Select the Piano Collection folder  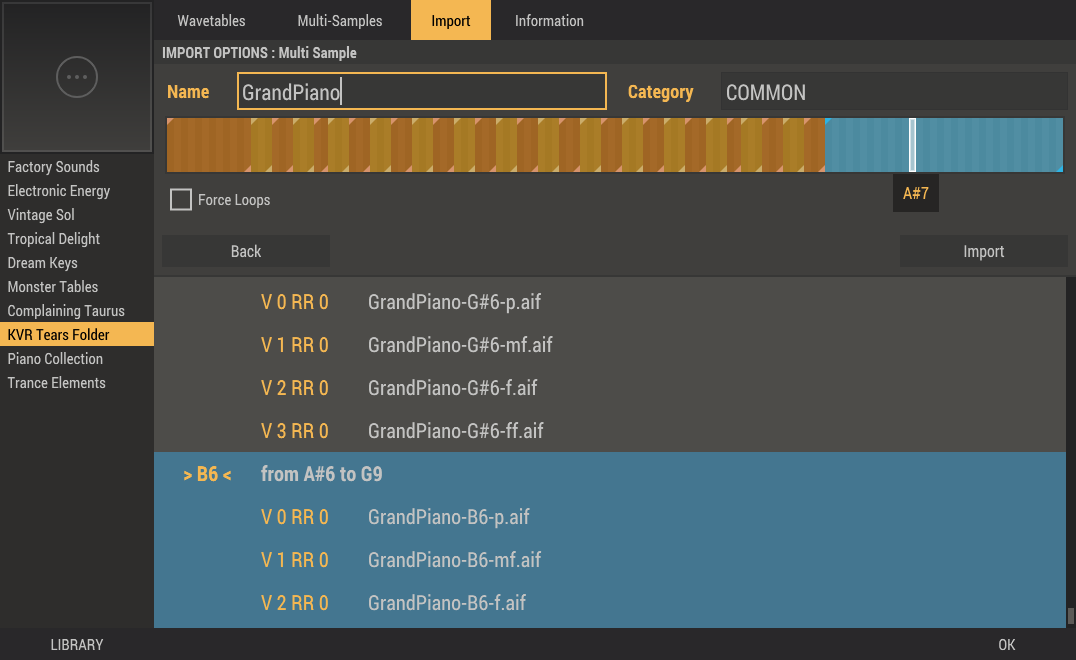click(x=56, y=359)
